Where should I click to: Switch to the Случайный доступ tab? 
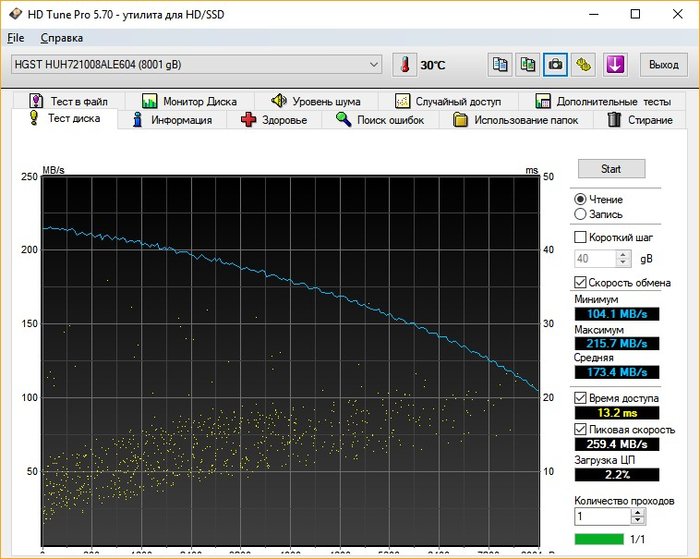tap(448, 101)
